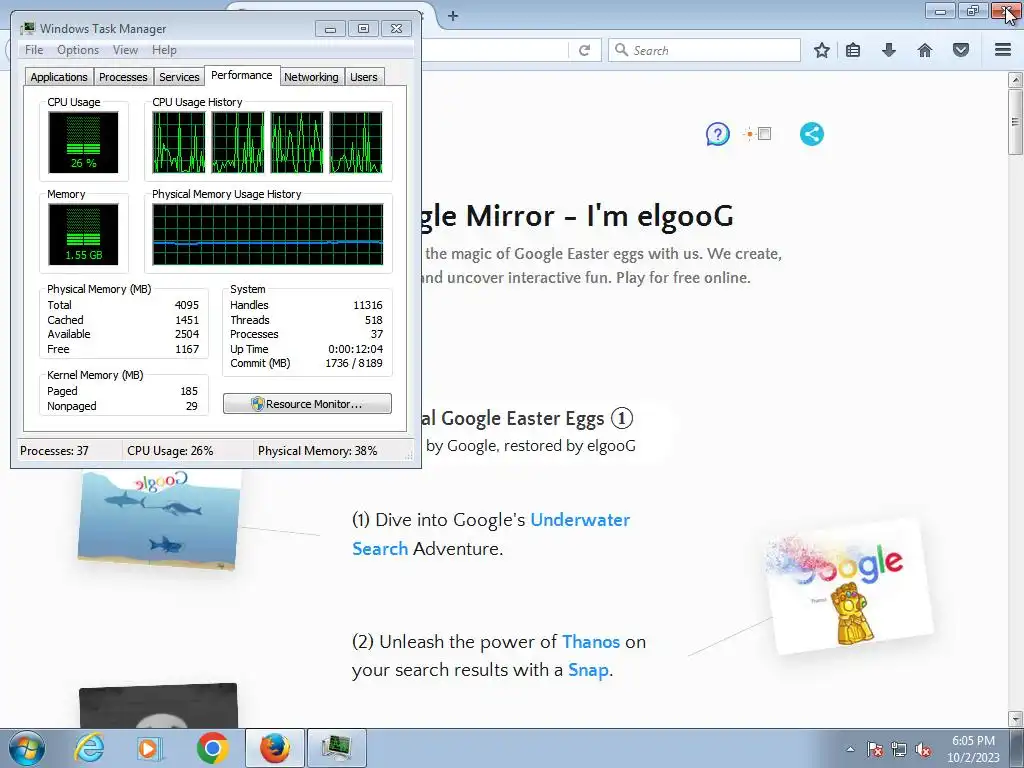Click the muted volume tray icon

pyautogui.click(x=923, y=749)
